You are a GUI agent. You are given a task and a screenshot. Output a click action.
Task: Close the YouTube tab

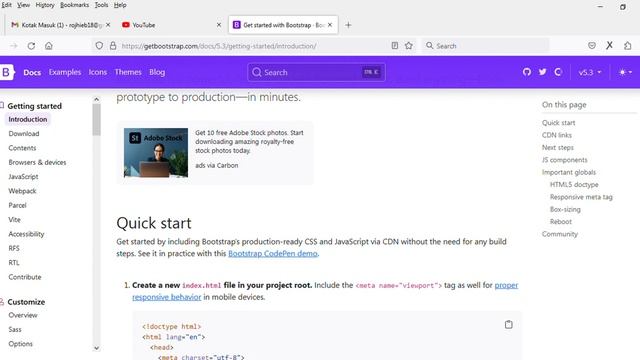(219, 25)
